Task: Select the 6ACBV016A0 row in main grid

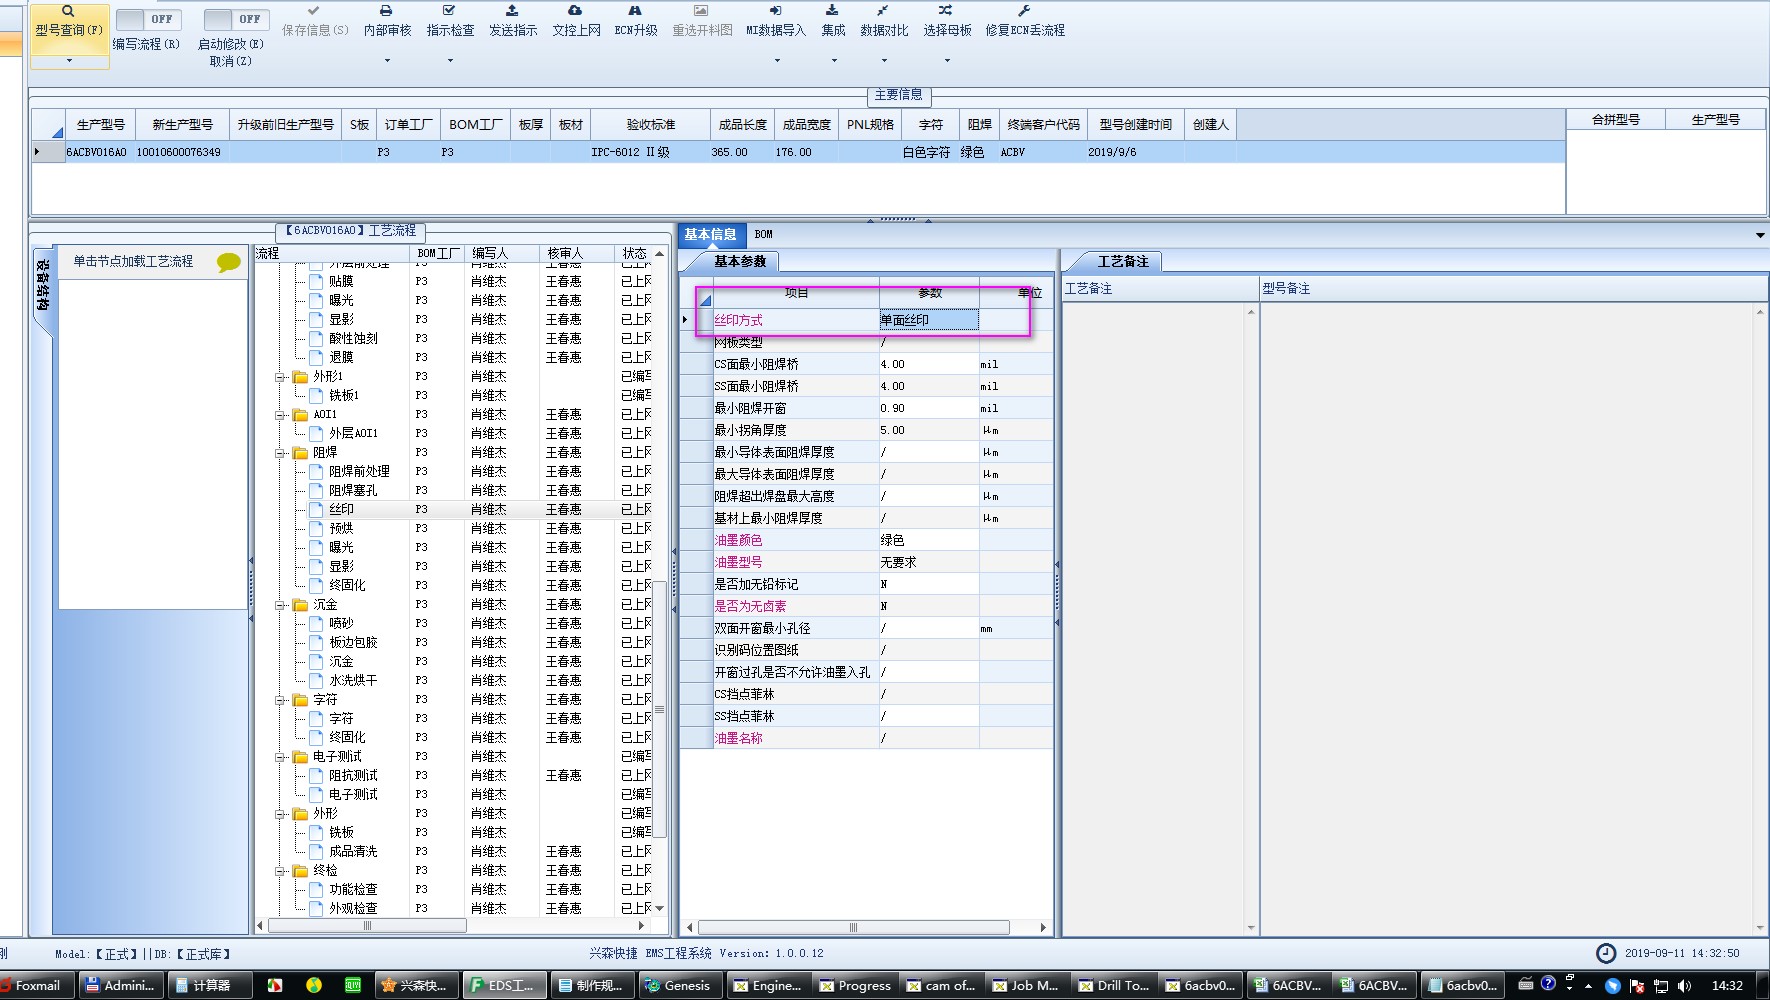Action: coord(798,152)
